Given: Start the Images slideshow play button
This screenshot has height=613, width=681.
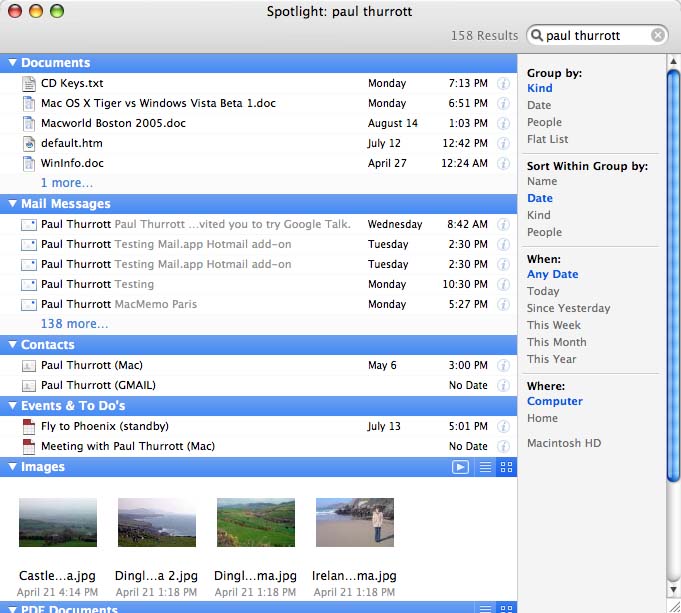Looking at the screenshot, I should click(x=460, y=467).
